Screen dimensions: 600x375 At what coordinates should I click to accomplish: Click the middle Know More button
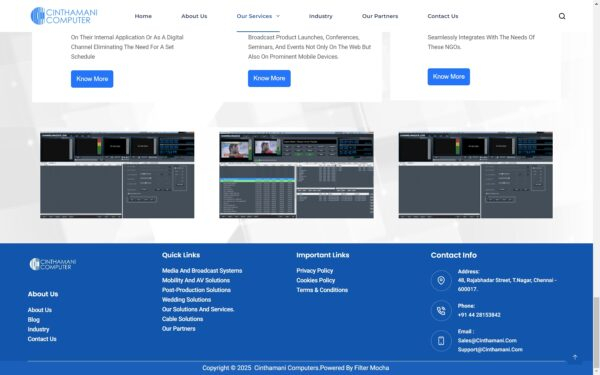[269, 78]
